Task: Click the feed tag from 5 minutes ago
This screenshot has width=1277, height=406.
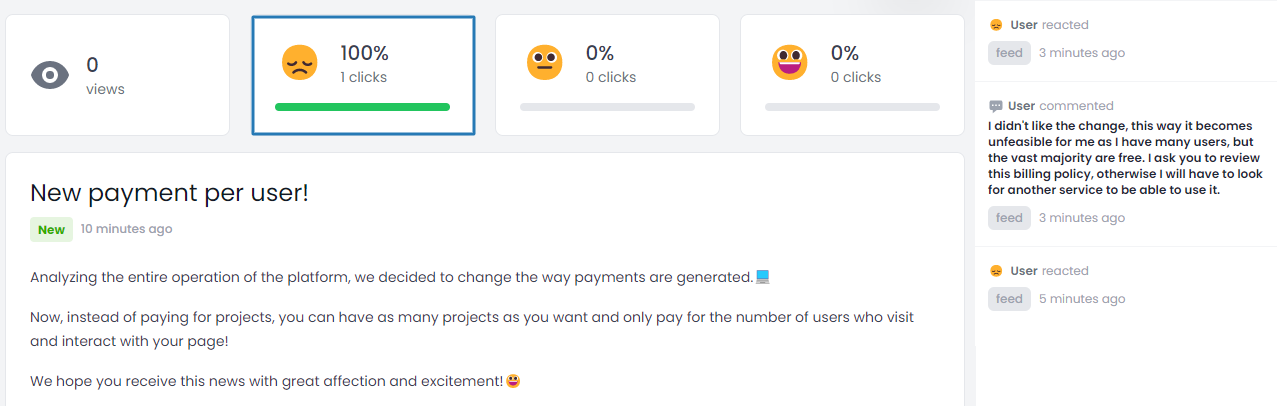Action: (x=1009, y=299)
